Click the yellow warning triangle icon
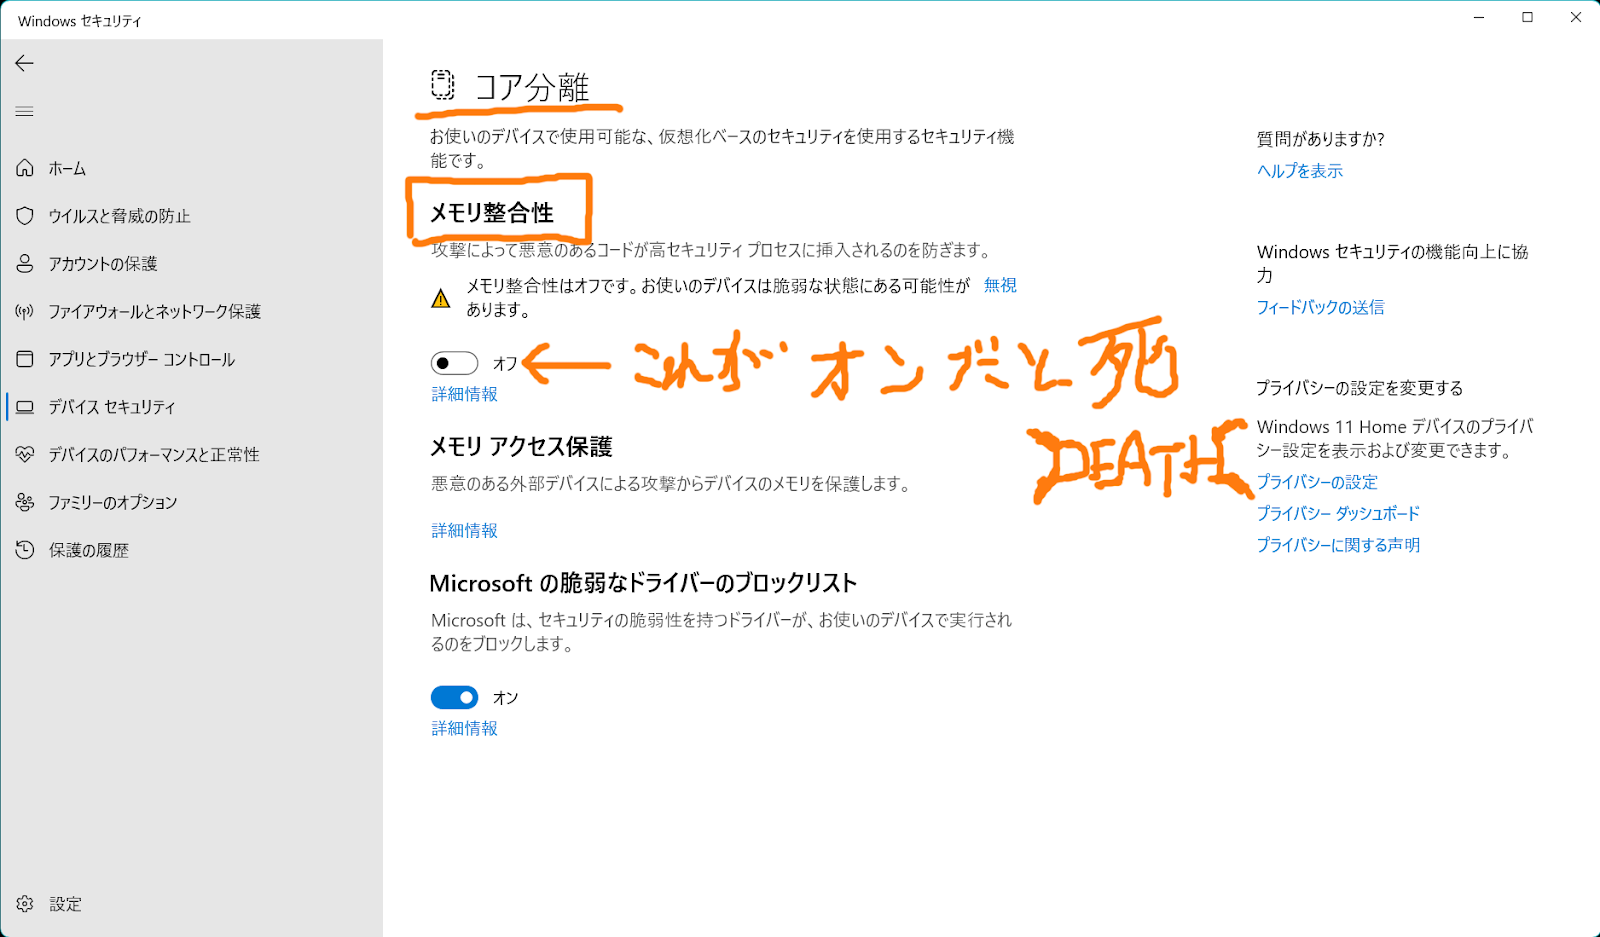Viewport: 1600px width, 937px height. coord(440,298)
